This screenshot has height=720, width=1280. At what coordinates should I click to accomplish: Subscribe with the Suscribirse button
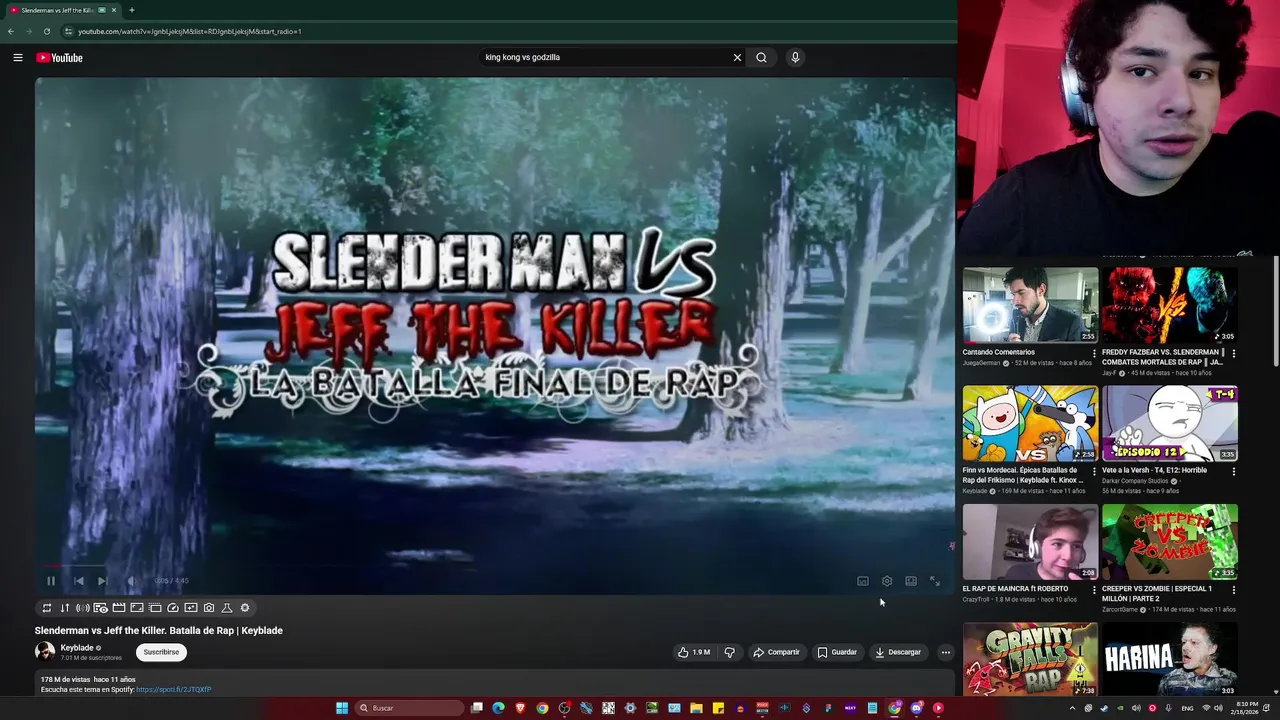(x=161, y=652)
